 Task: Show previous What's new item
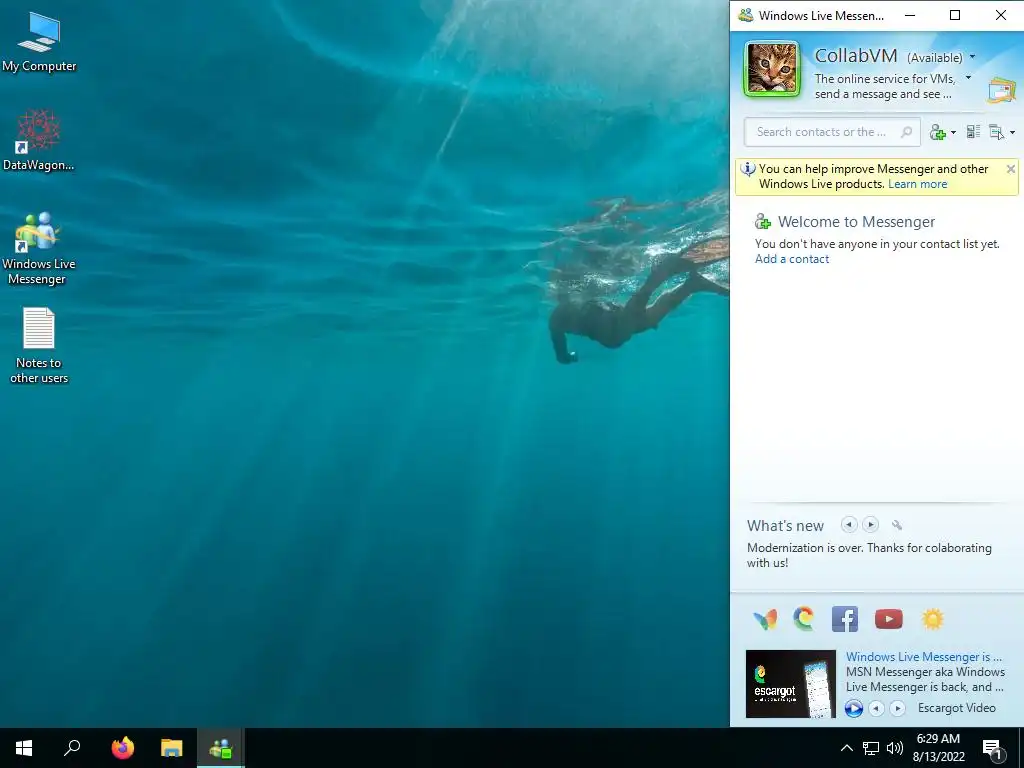coord(848,524)
